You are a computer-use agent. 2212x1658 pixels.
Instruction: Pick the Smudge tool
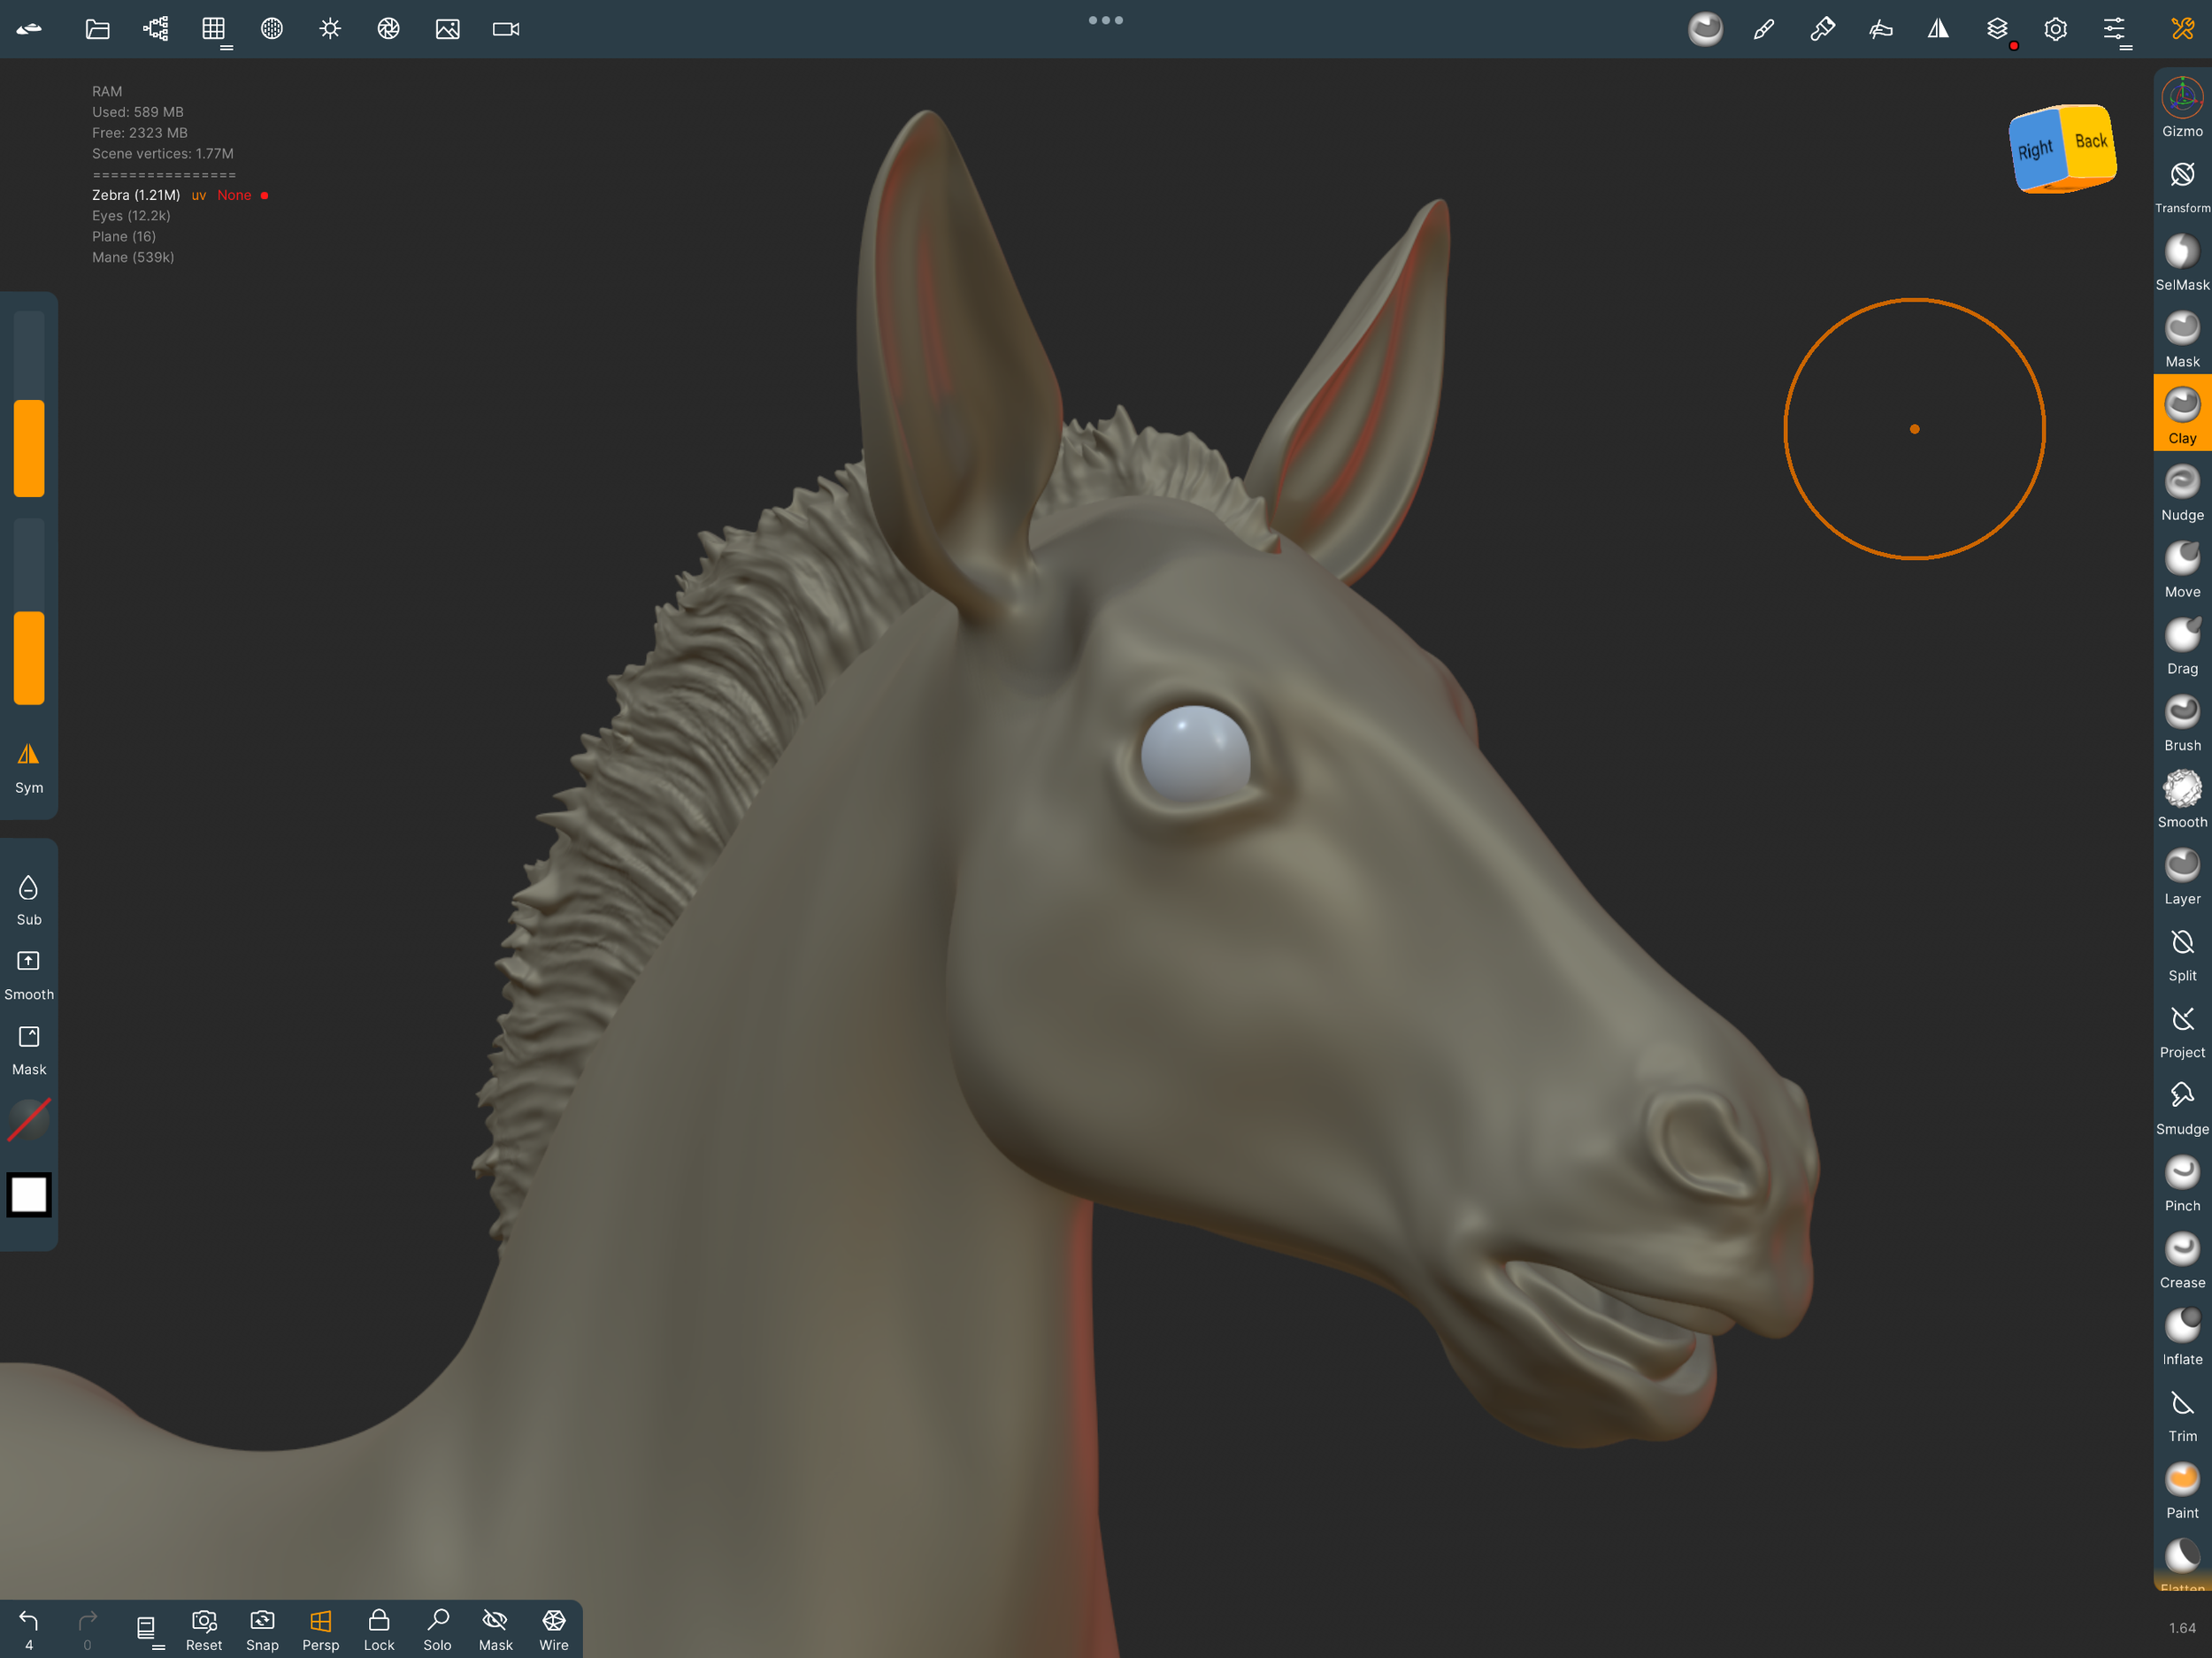pyautogui.click(x=2181, y=1107)
